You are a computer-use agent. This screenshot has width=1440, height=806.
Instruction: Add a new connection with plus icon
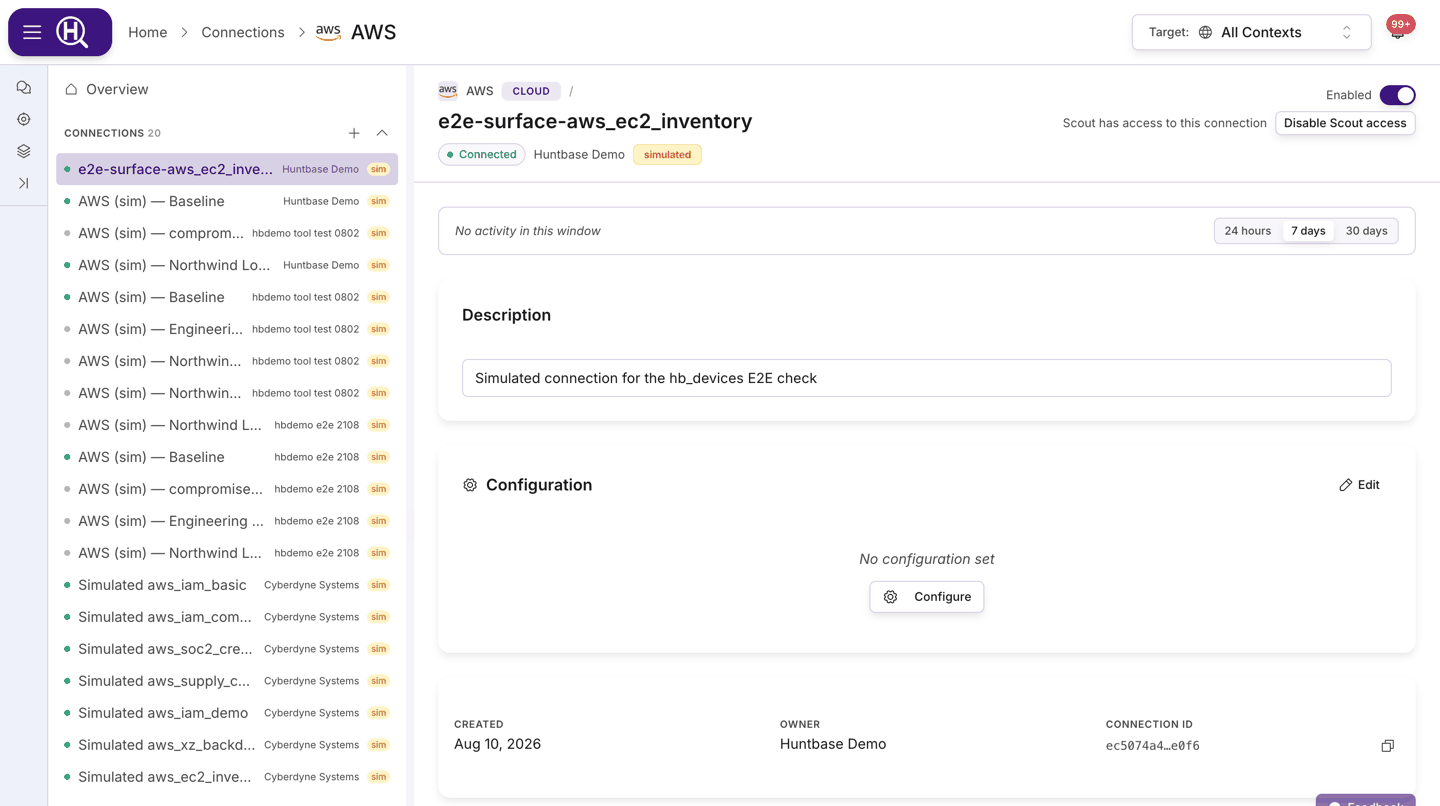[x=354, y=133]
